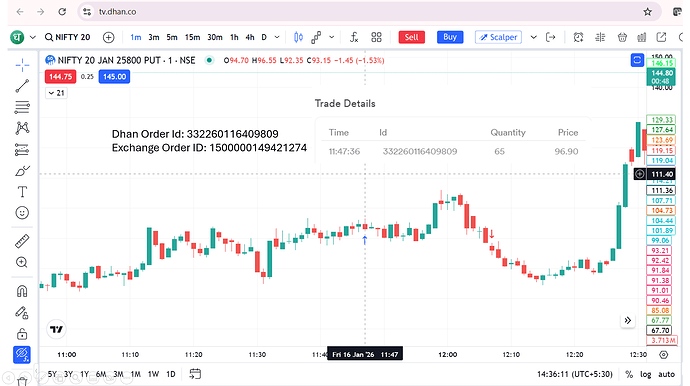Open the basket icon in toolbar
Viewport: 690px width, 386px height.
click(622, 37)
